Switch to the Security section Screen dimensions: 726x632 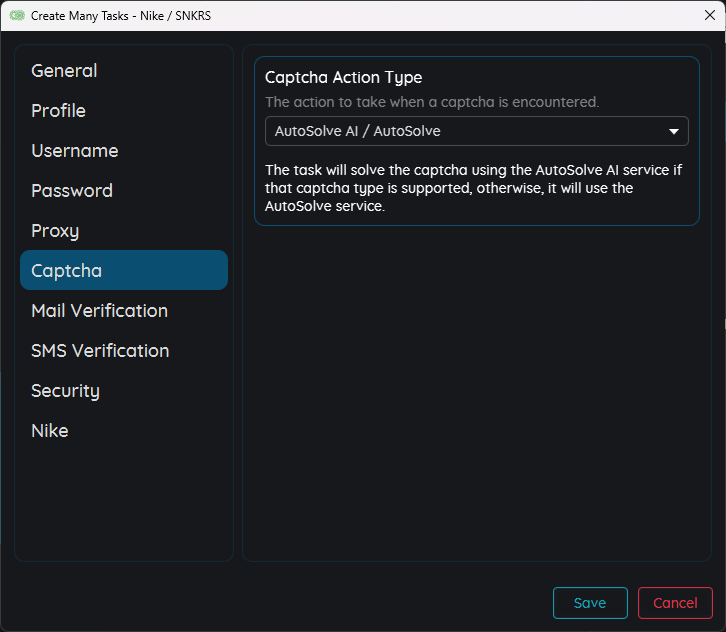[65, 391]
